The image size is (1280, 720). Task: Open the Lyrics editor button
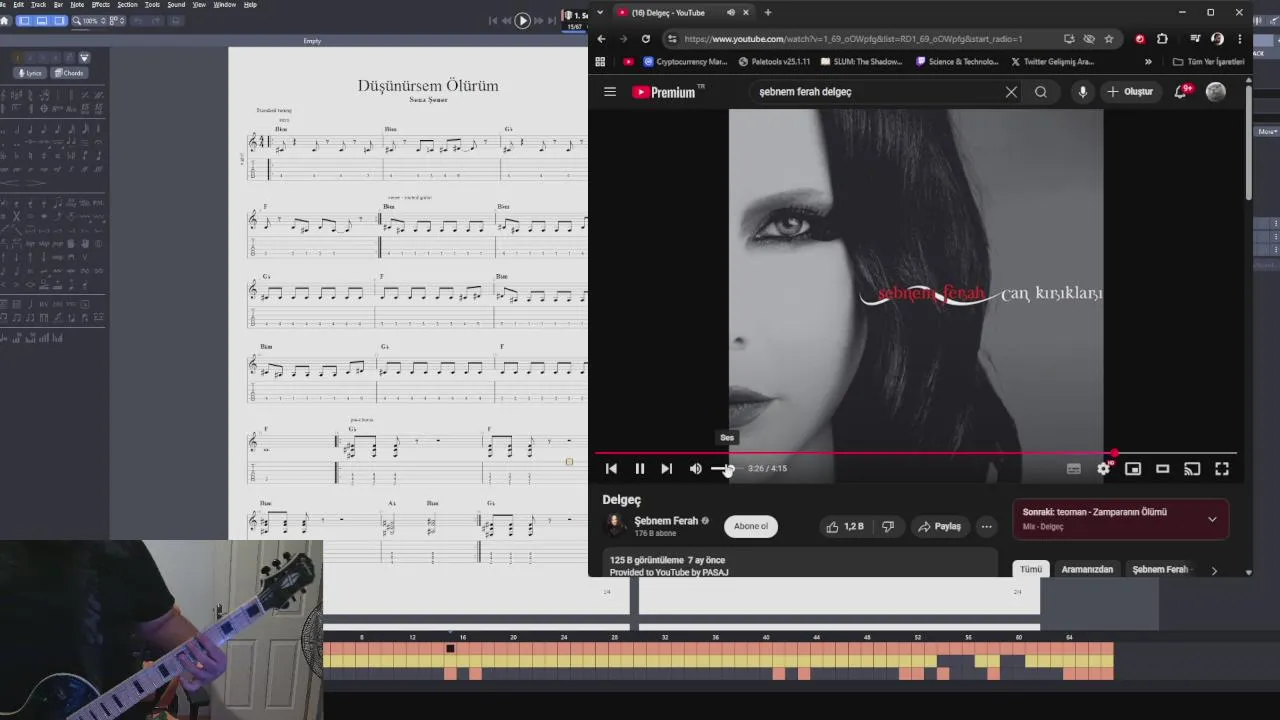[x=30, y=73]
